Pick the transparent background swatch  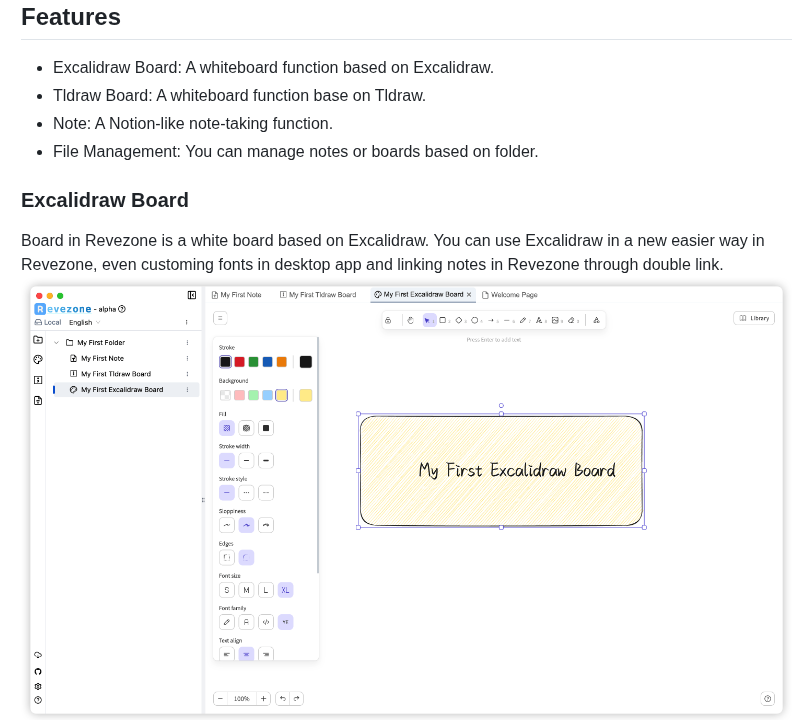(225, 395)
